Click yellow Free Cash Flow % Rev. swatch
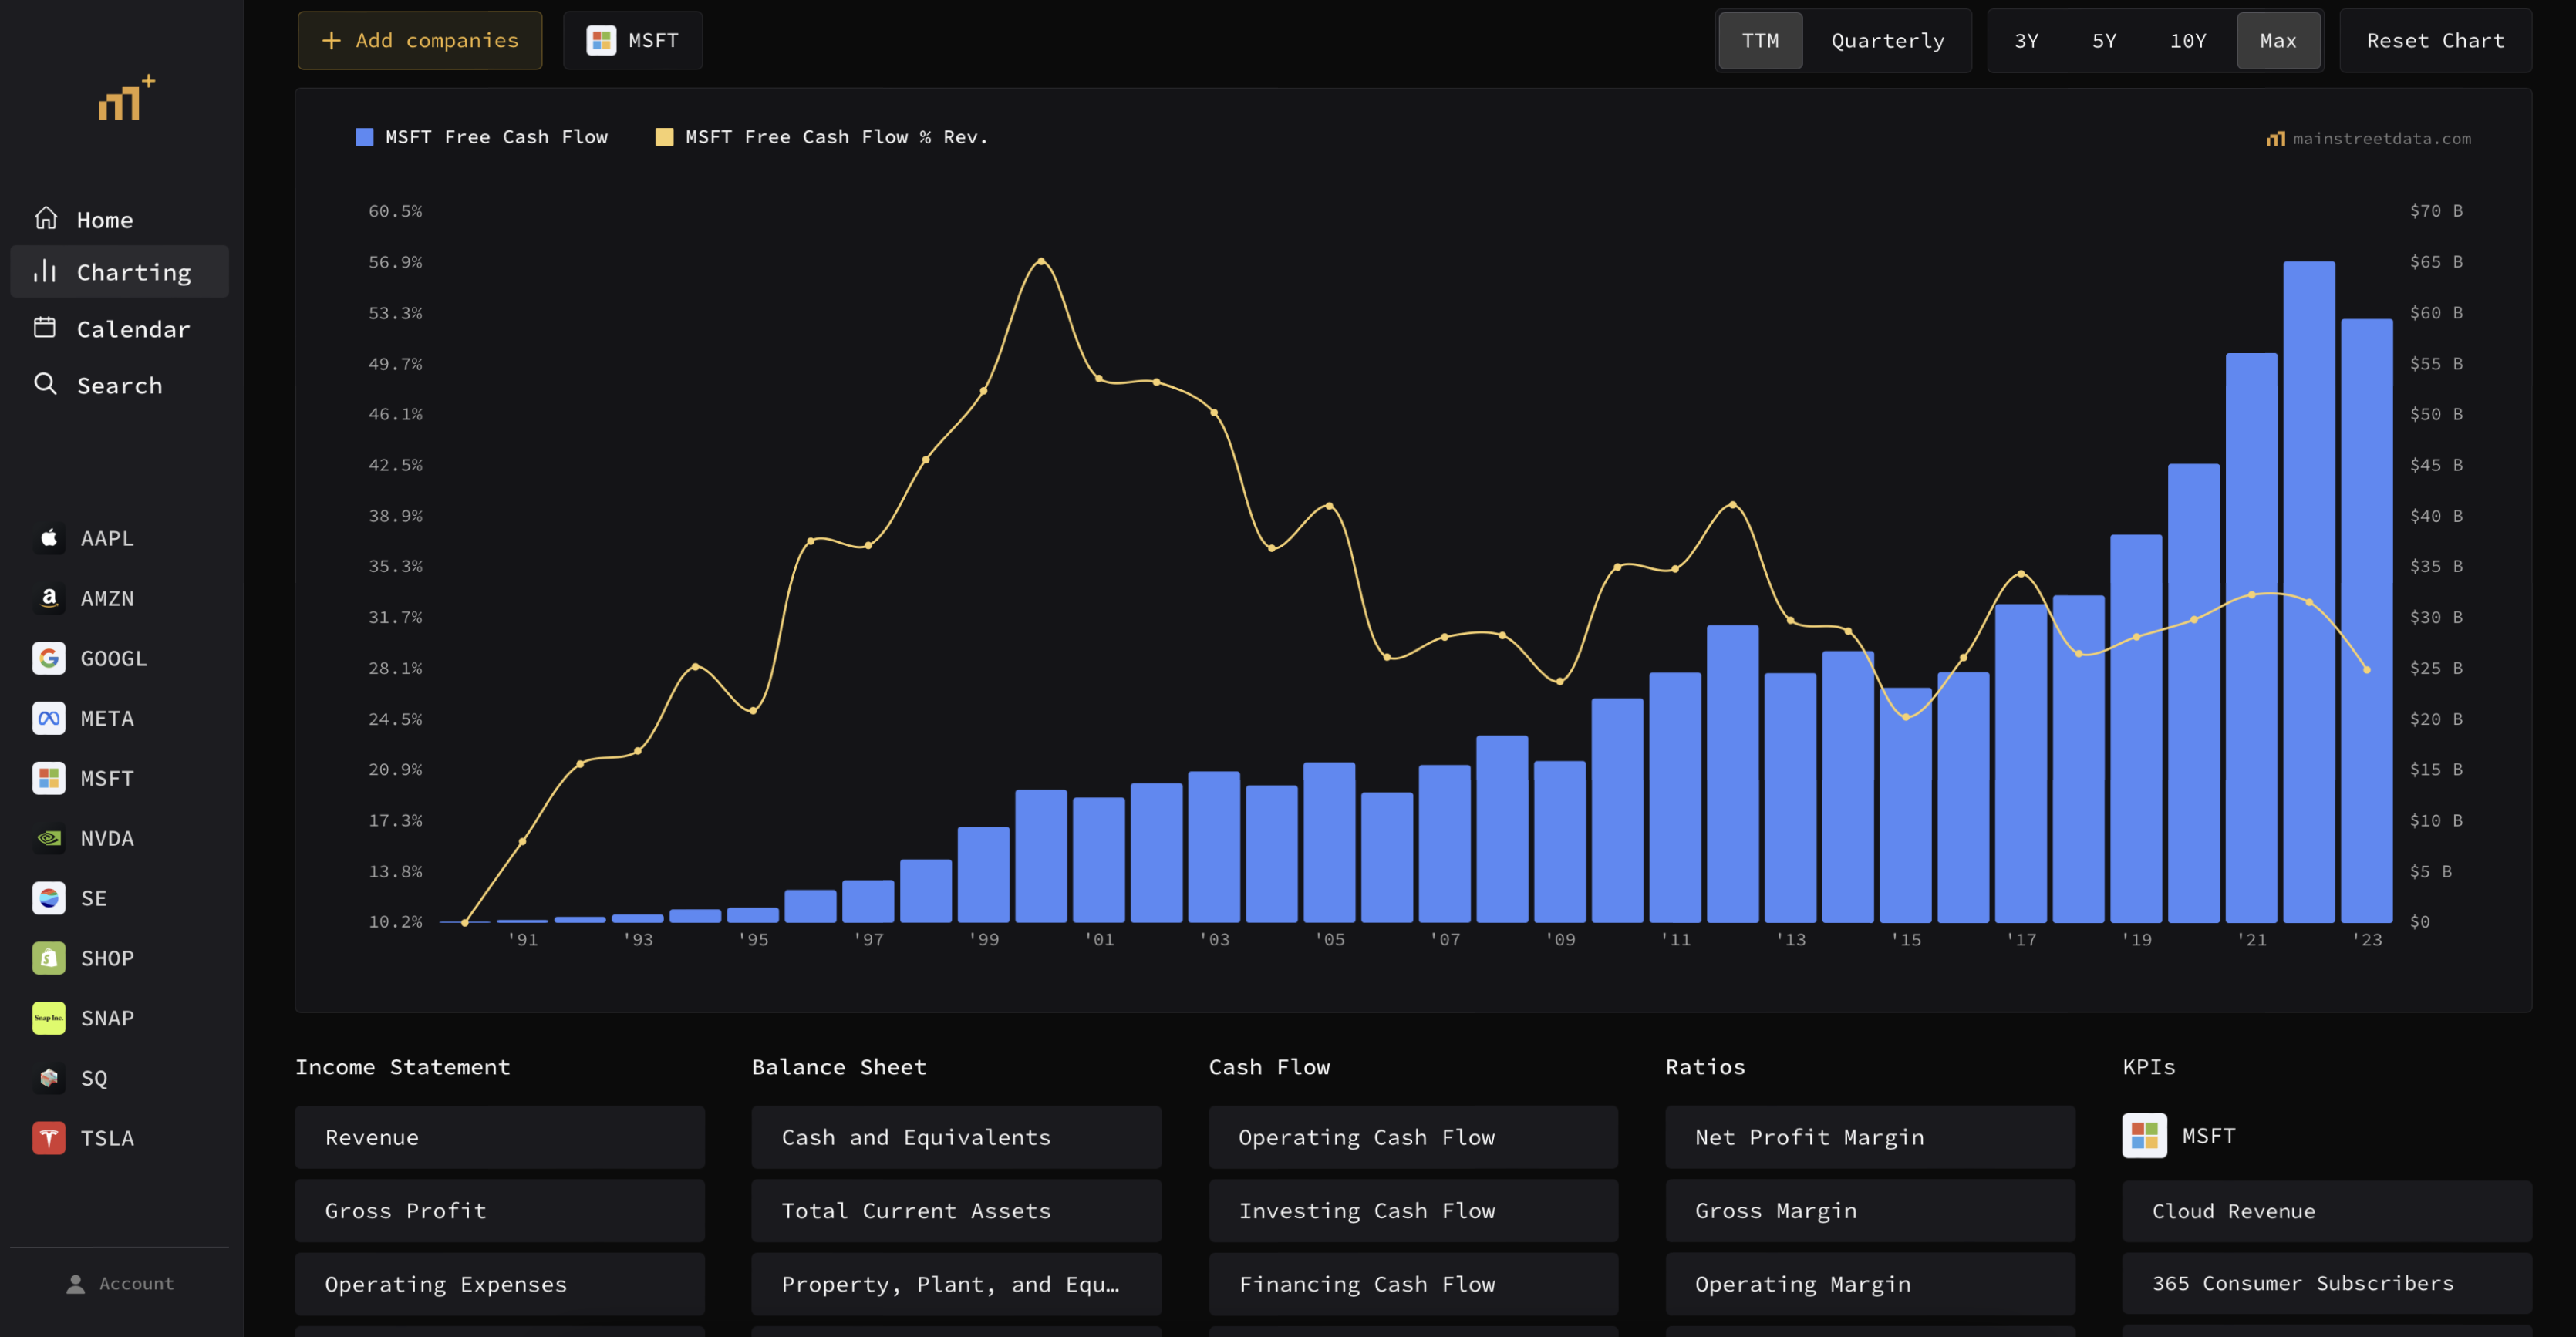The width and height of the screenshot is (2576, 1337). (664, 137)
